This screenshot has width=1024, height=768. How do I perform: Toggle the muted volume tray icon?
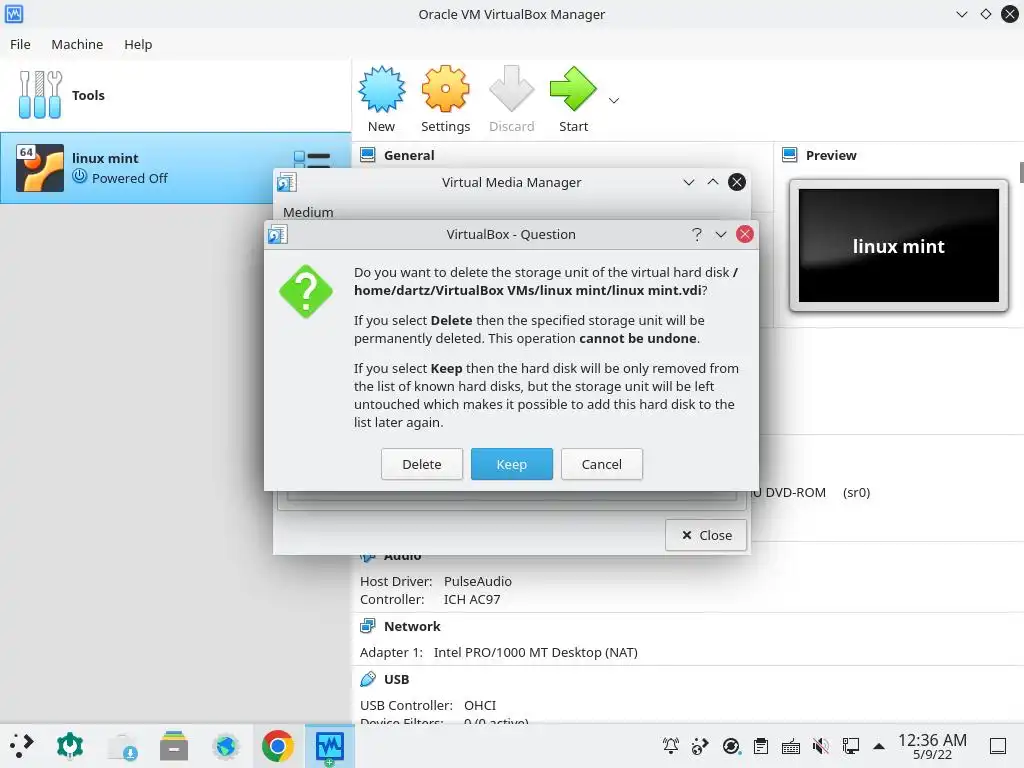pos(821,746)
